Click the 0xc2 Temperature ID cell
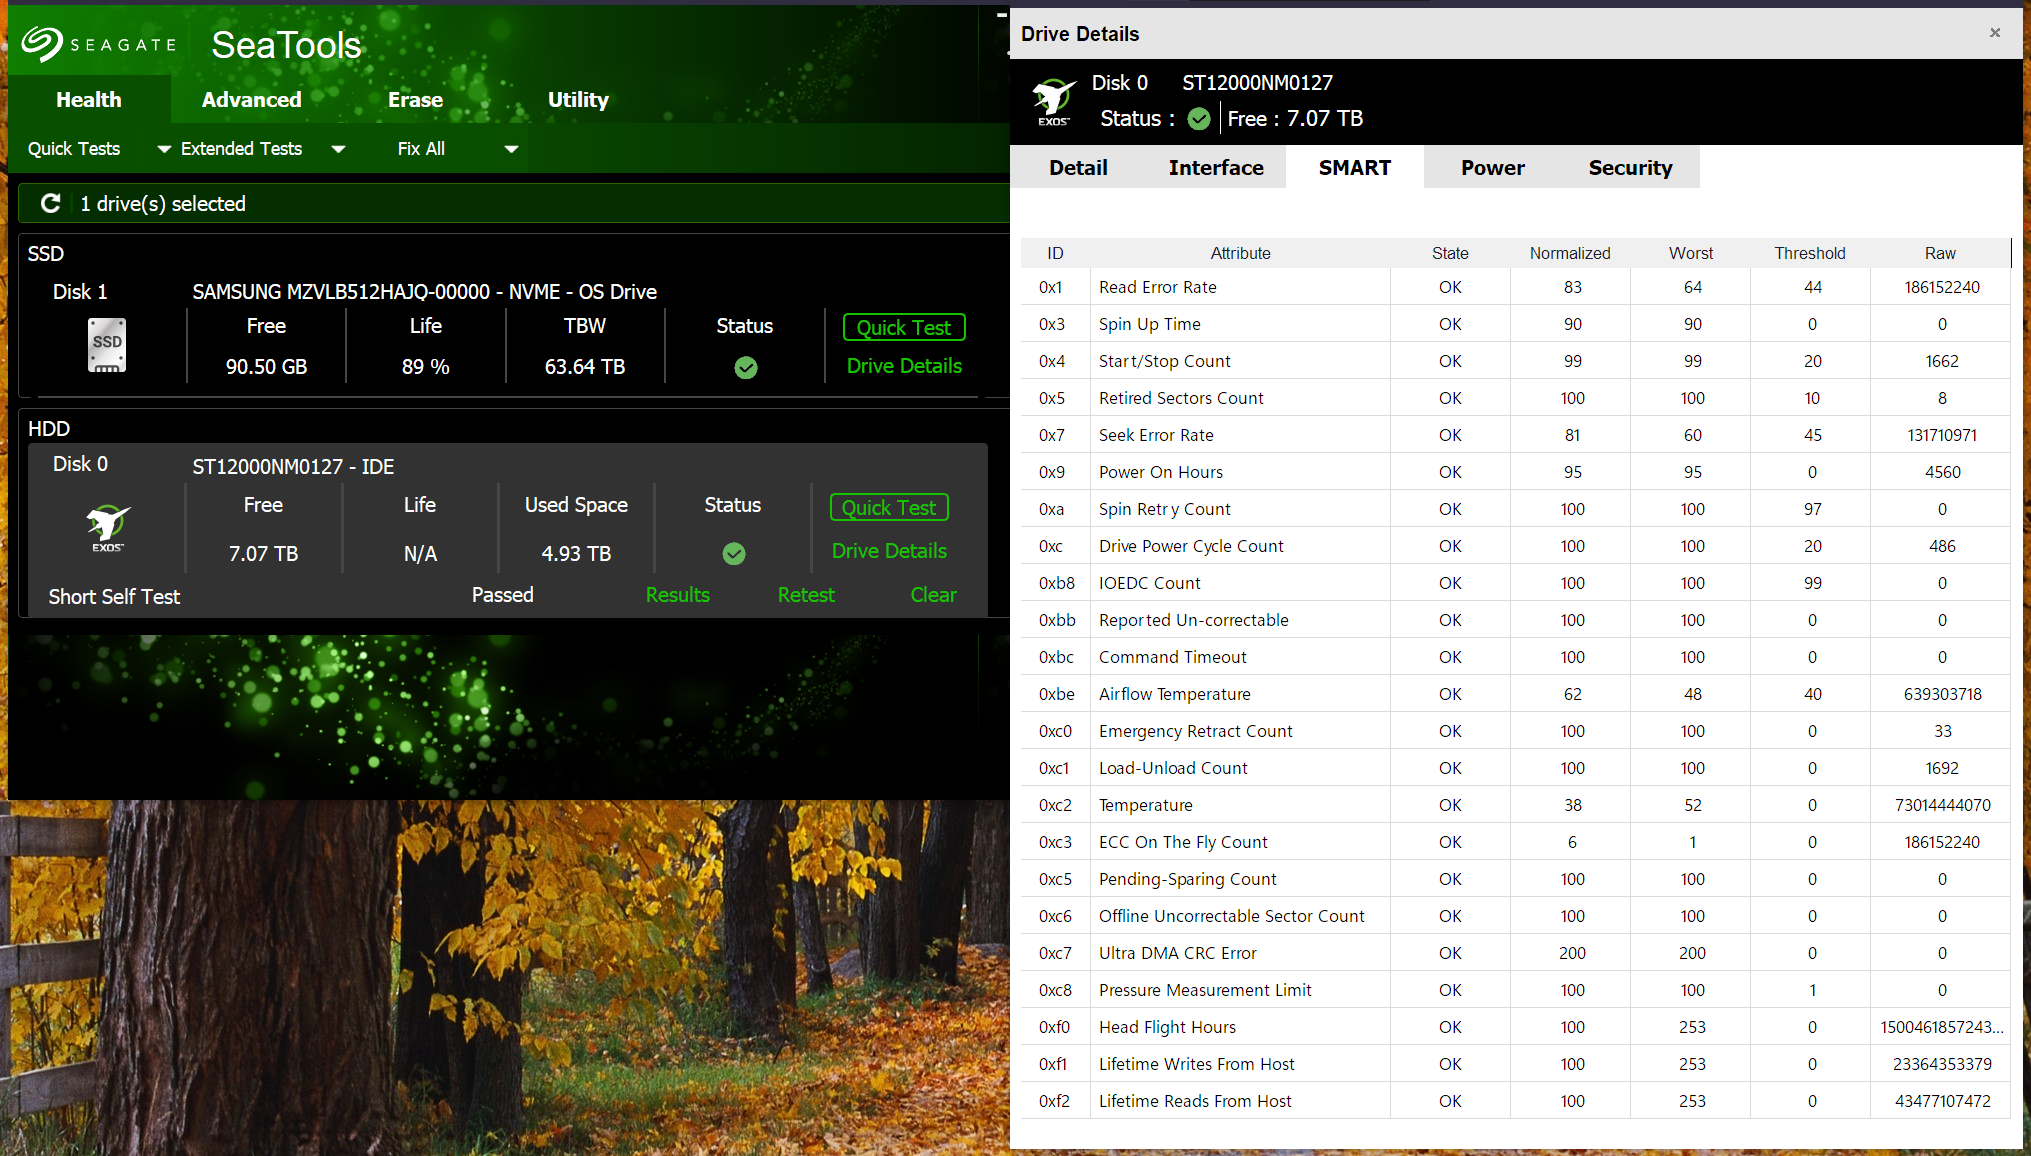2031x1156 pixels. 1055,805
